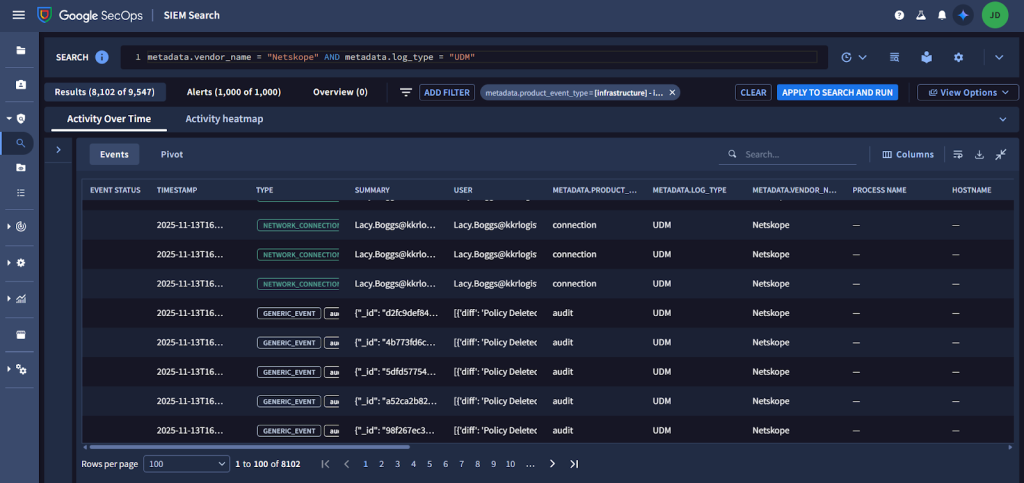Screen dimensions: 1024x483
Task: Select the search magnifier in sidebar
Action: click(21, 143)
